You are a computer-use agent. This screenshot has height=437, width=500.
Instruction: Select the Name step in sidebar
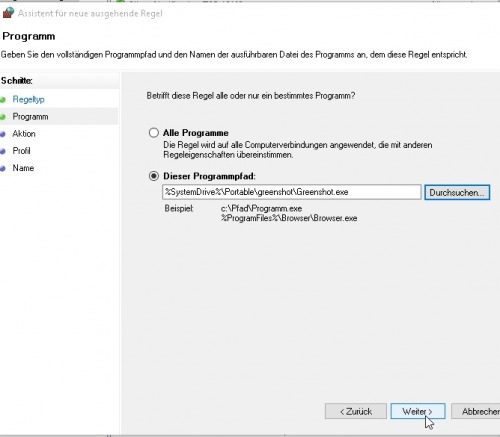(23, 168)
